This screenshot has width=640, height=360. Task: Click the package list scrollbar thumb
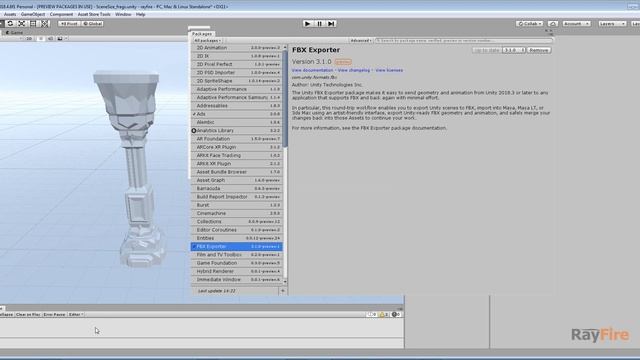[285, 99]
